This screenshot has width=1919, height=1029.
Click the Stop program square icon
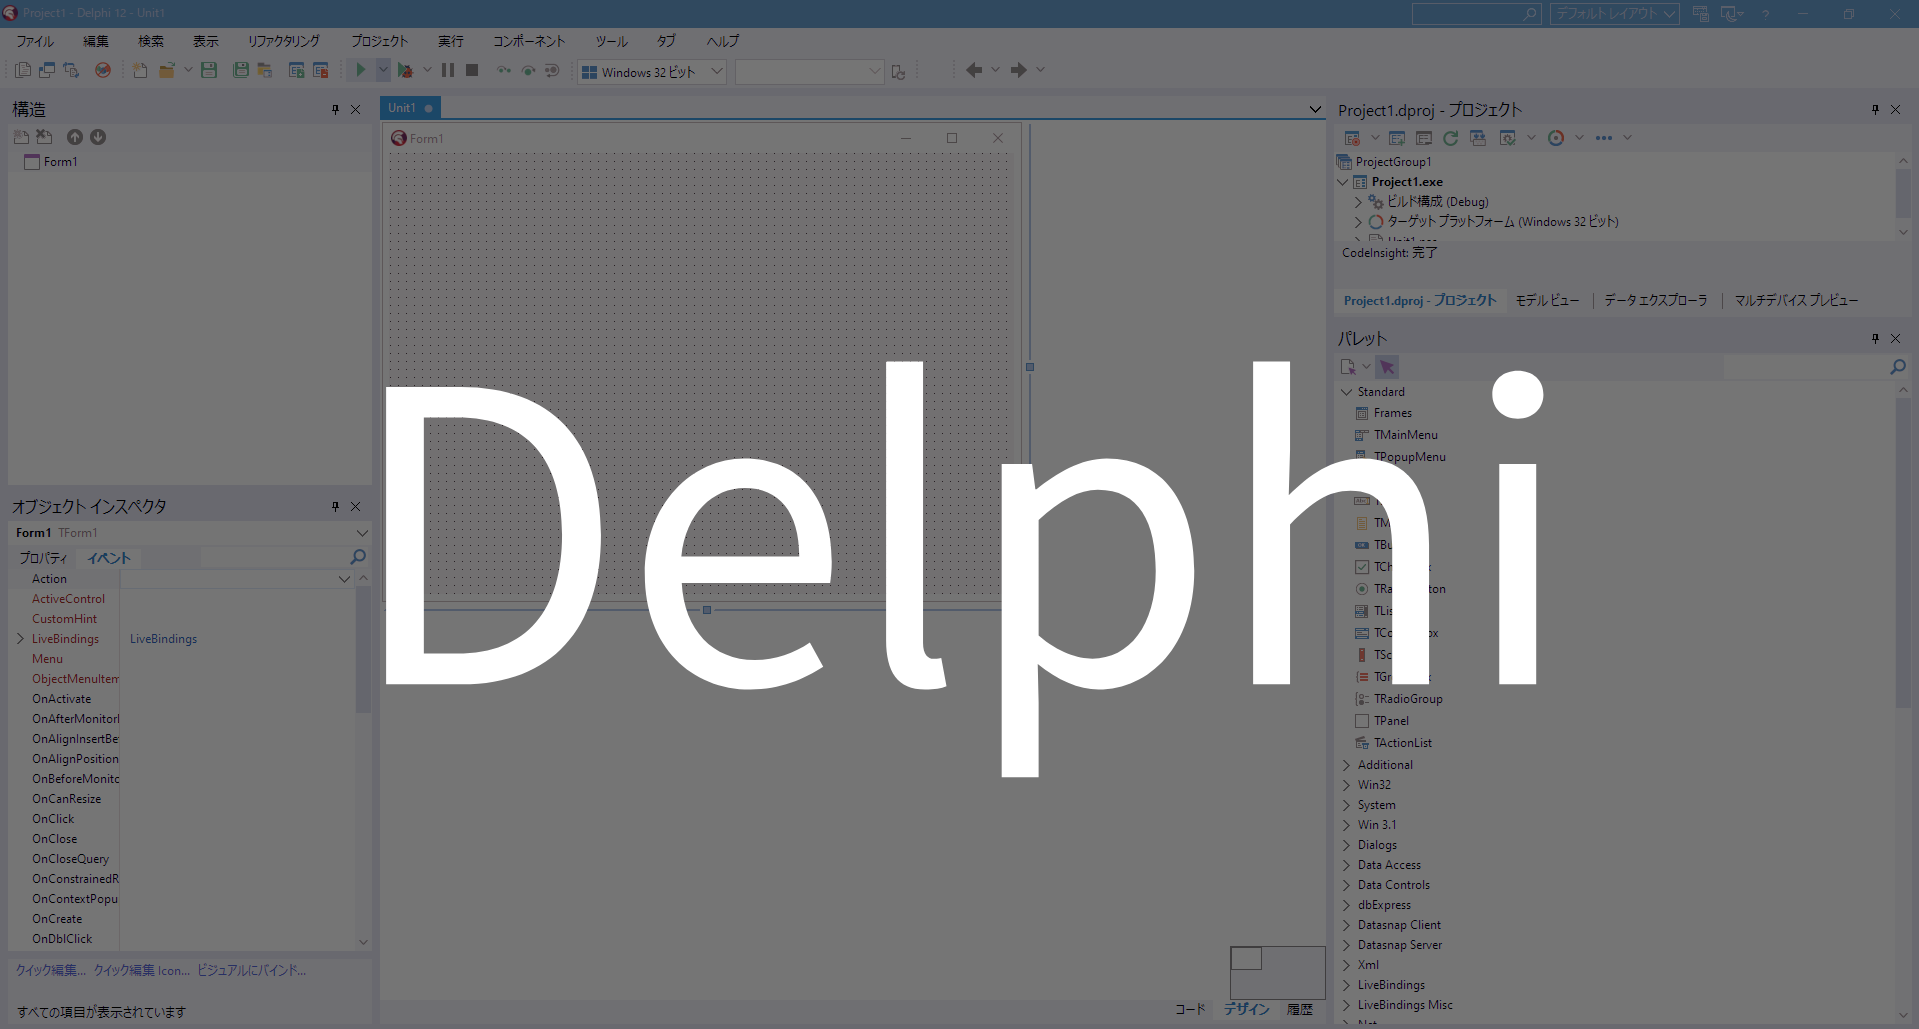coord(472,70)
